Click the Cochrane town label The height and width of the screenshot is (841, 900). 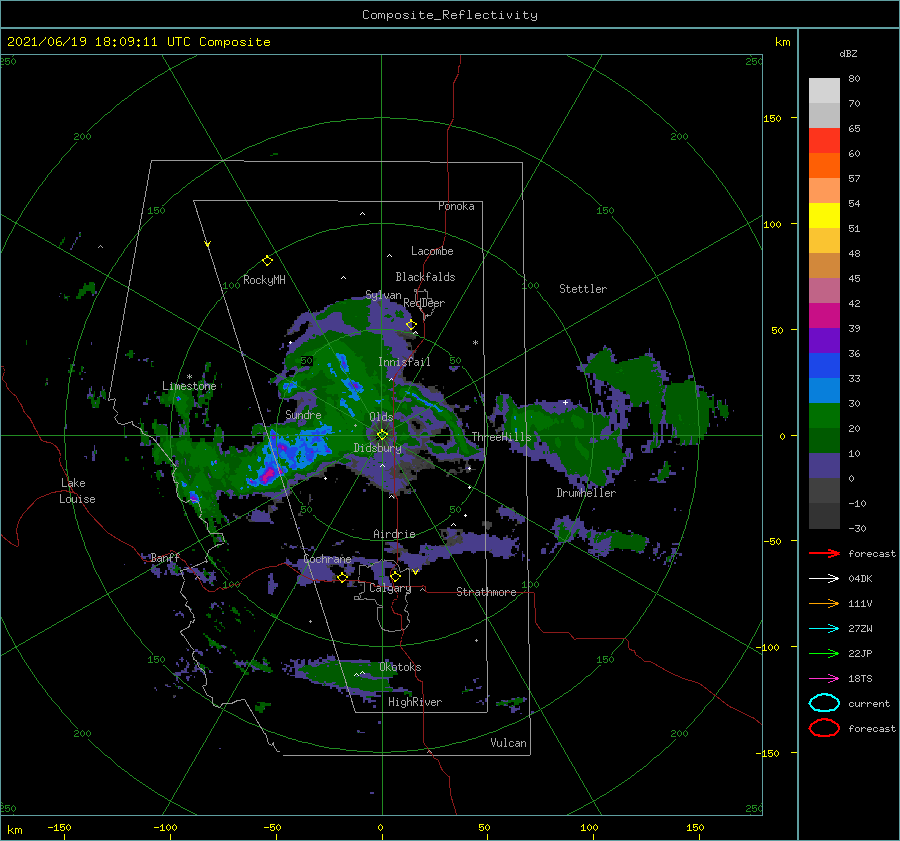(x=327, y=559)
